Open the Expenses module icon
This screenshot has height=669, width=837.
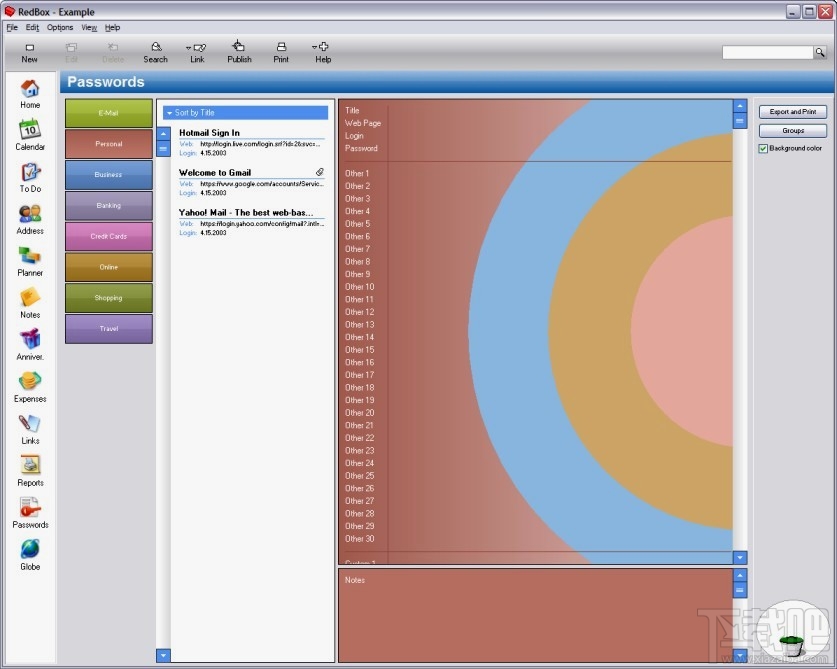point(30,382)
